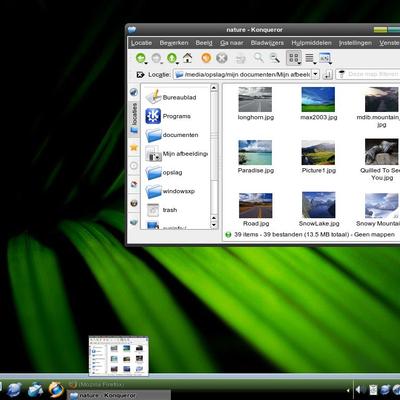Screen dimensions: 400x400
Task: Toggle image preview view button
Action: click(324, 58)
